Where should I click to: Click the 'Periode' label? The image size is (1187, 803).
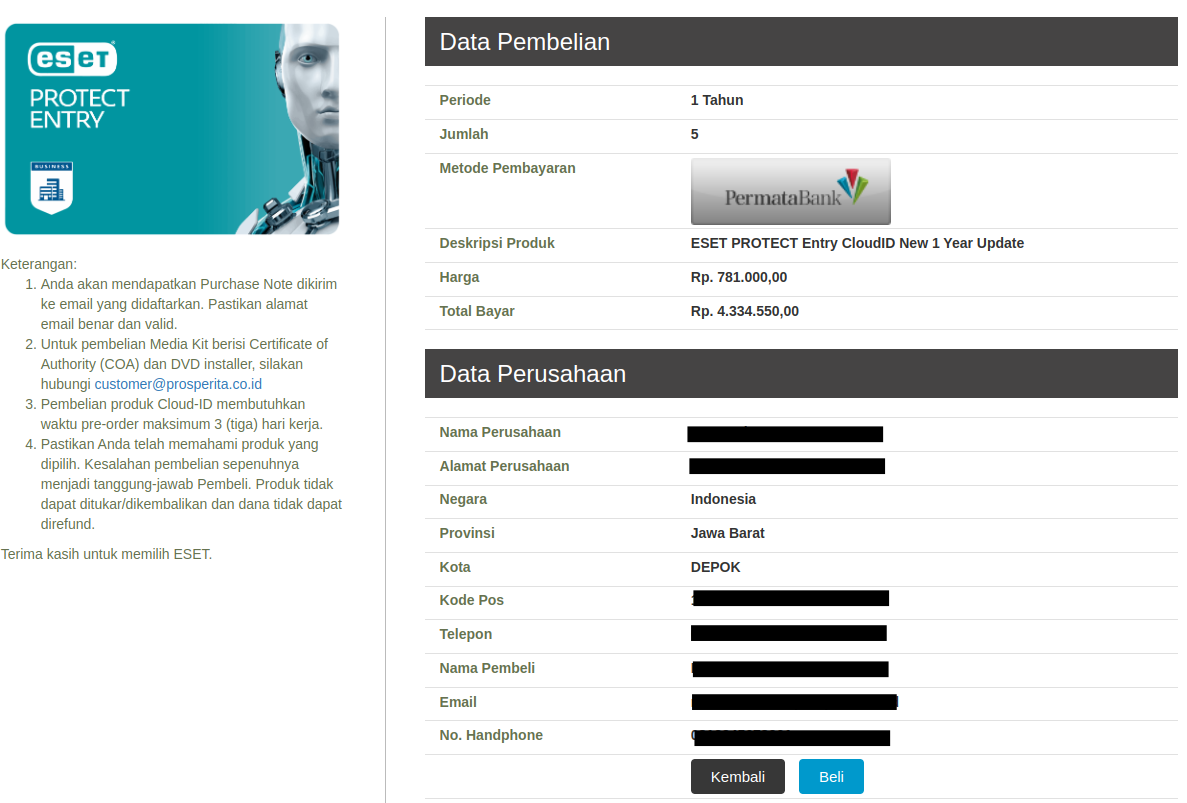(x=465, y=100)
